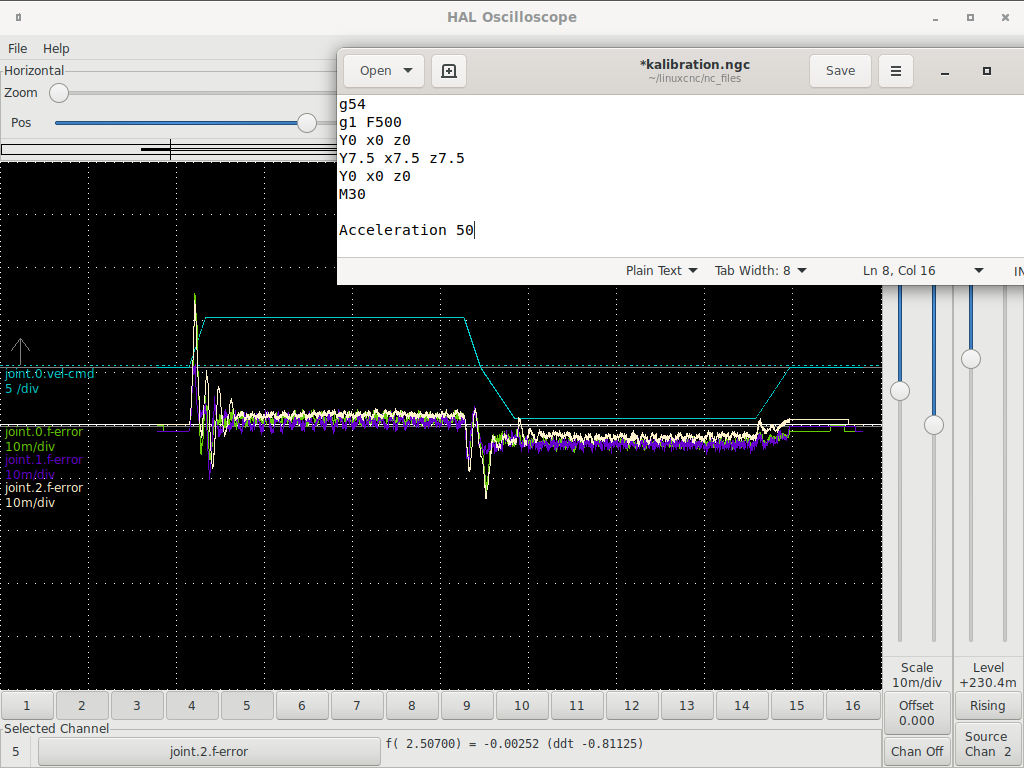The height and width of the screenshot is (768, 1024).
Task: Select channel 2 button
Action: [82, 705]
